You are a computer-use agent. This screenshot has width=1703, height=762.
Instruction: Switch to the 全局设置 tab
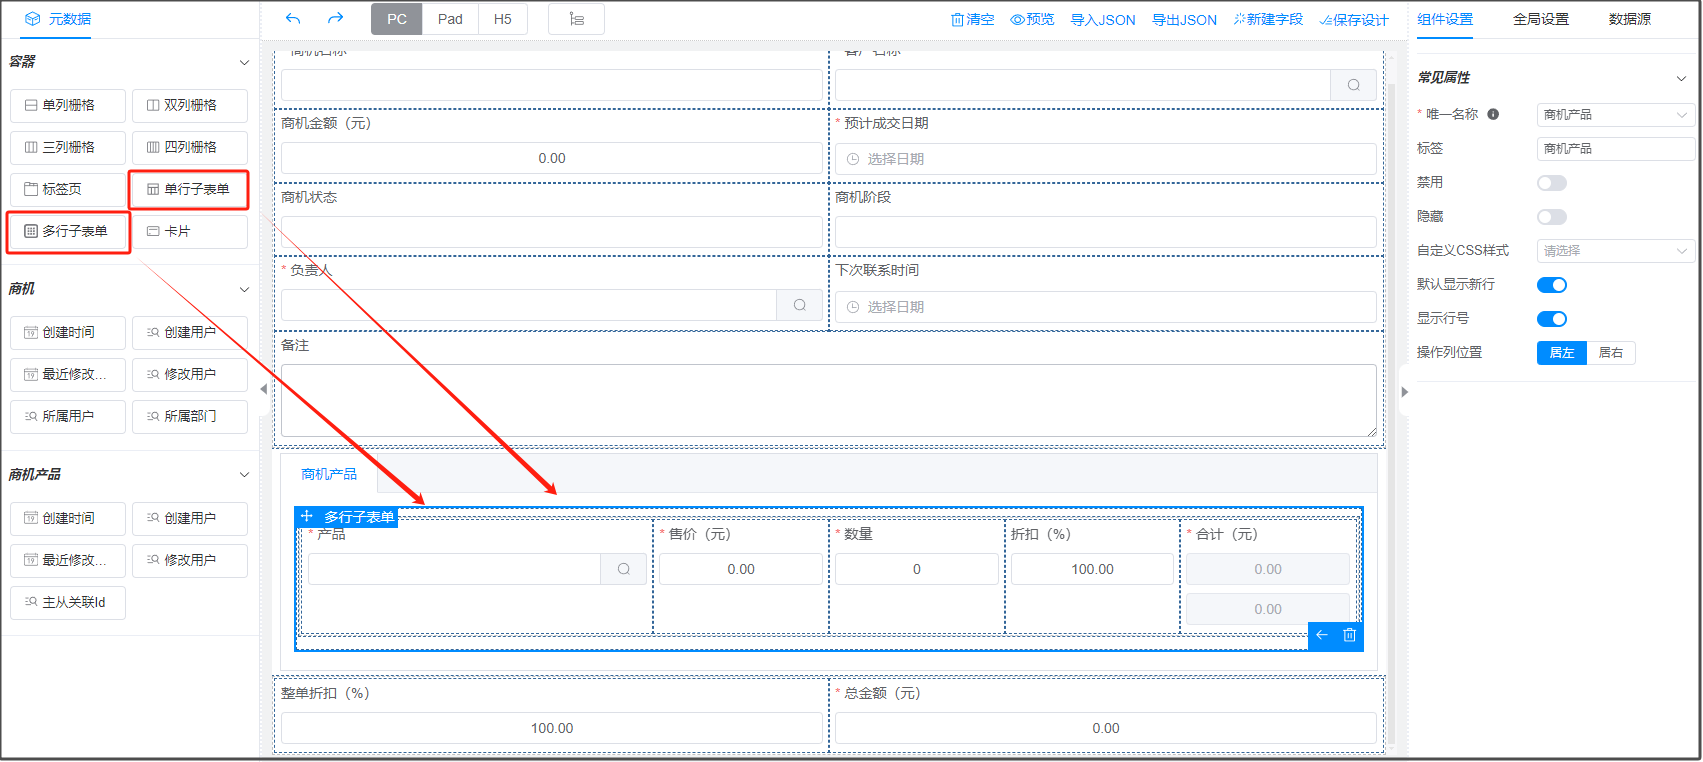(1540, 19)
